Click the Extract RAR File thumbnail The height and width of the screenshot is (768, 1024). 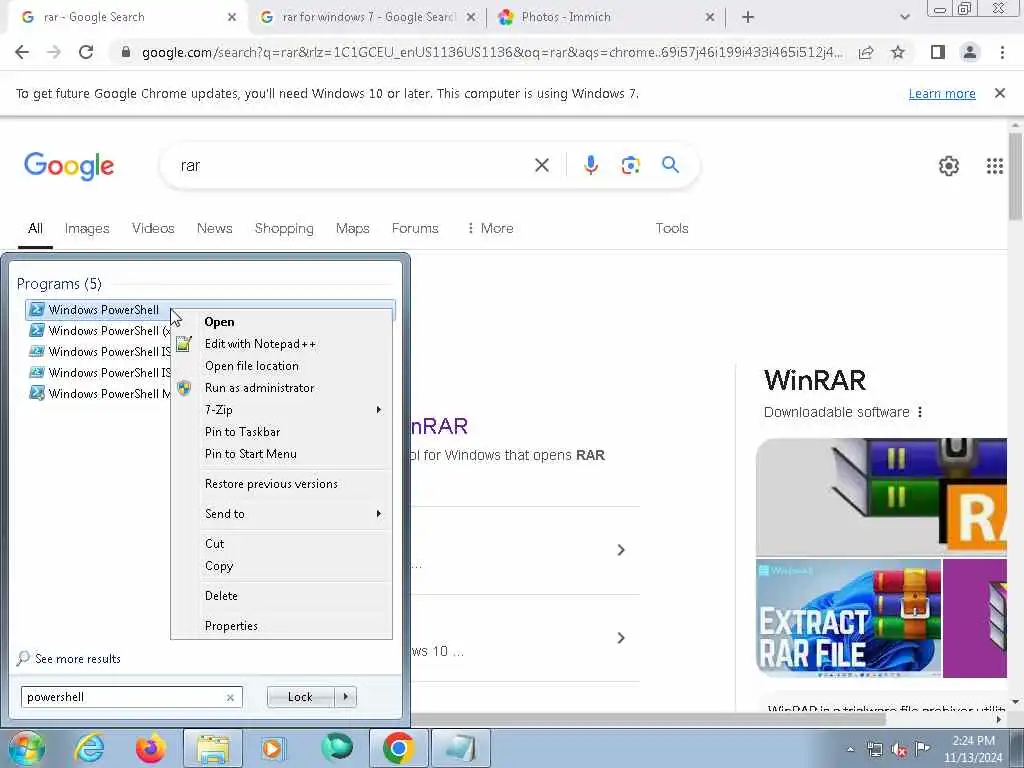pyautogui.click(x=848, y=618)
